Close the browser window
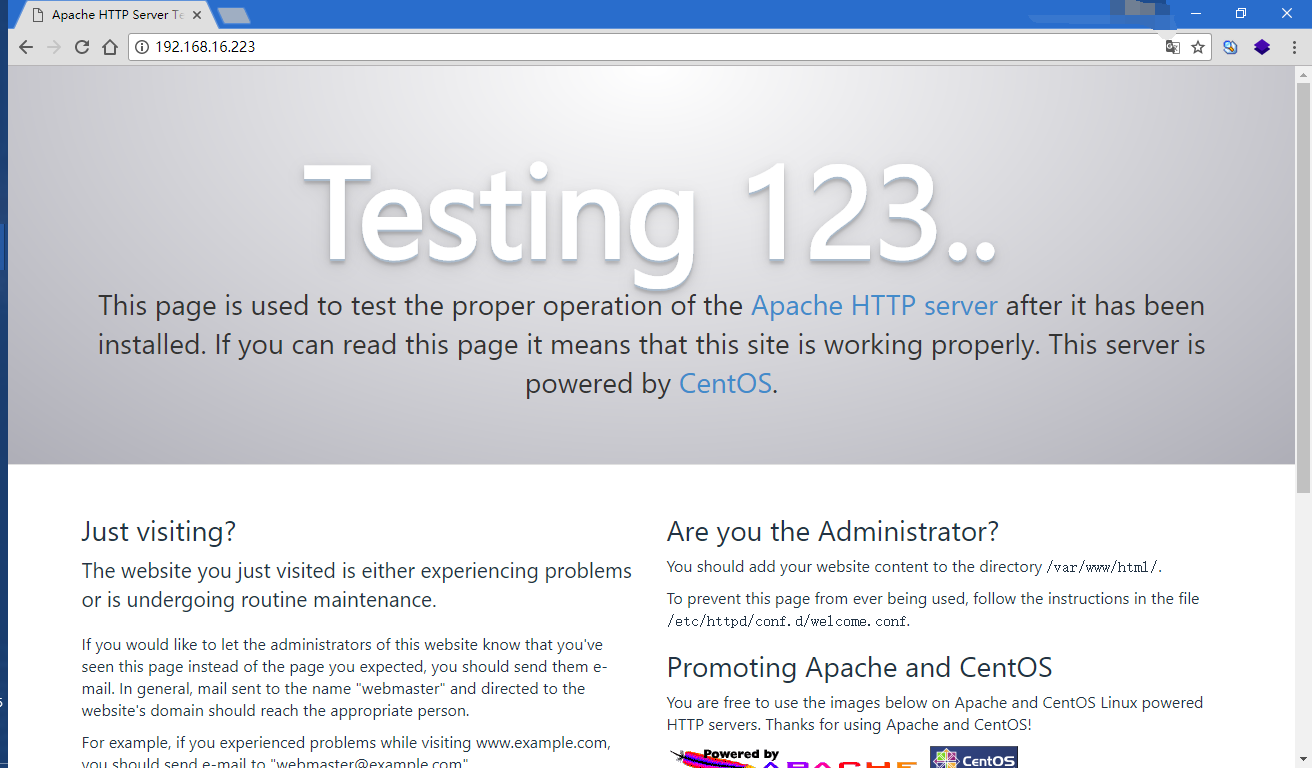1312x768 pixels. pyautogui.click(x=1287, y=13)
